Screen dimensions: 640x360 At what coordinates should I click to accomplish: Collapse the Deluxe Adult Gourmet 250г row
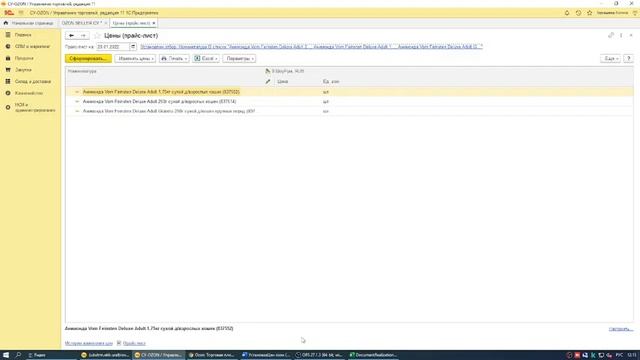[77, 111]
